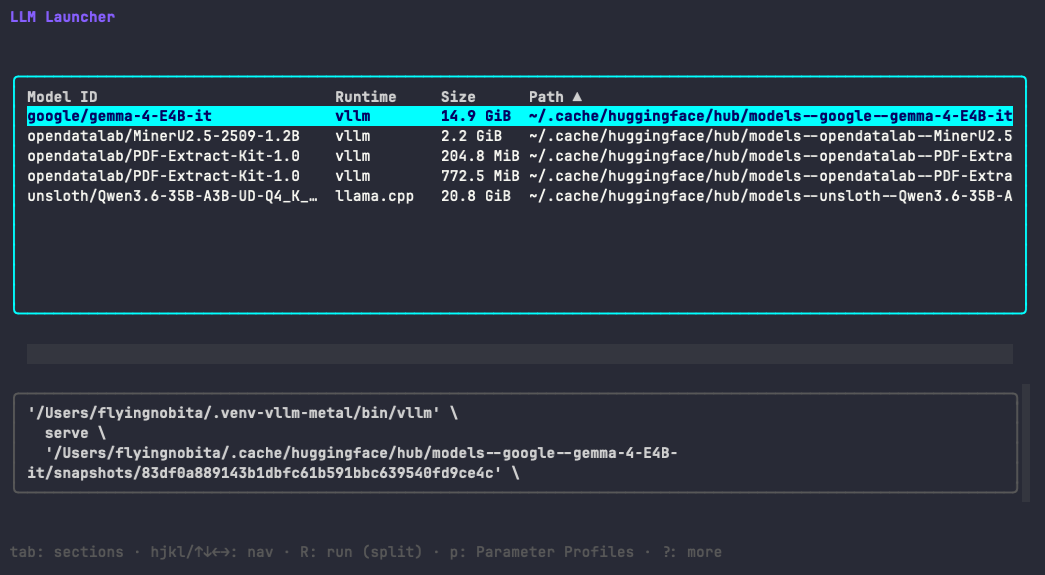Image resolution: width=1045 pixels, height=575 pixels.
Task: Click the 'R: run (split)' footer hint
Action: tap(361, 552)
